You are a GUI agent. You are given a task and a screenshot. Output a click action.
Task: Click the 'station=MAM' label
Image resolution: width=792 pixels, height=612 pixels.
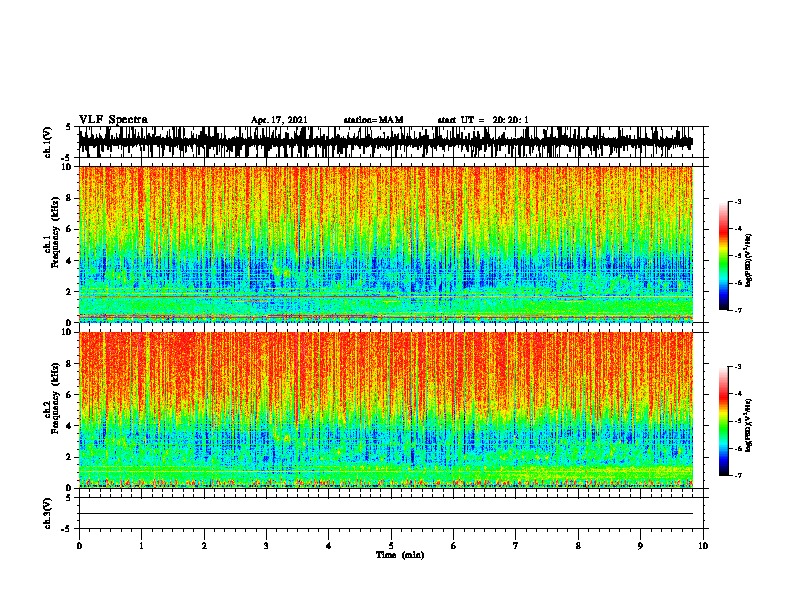(373, 120)
